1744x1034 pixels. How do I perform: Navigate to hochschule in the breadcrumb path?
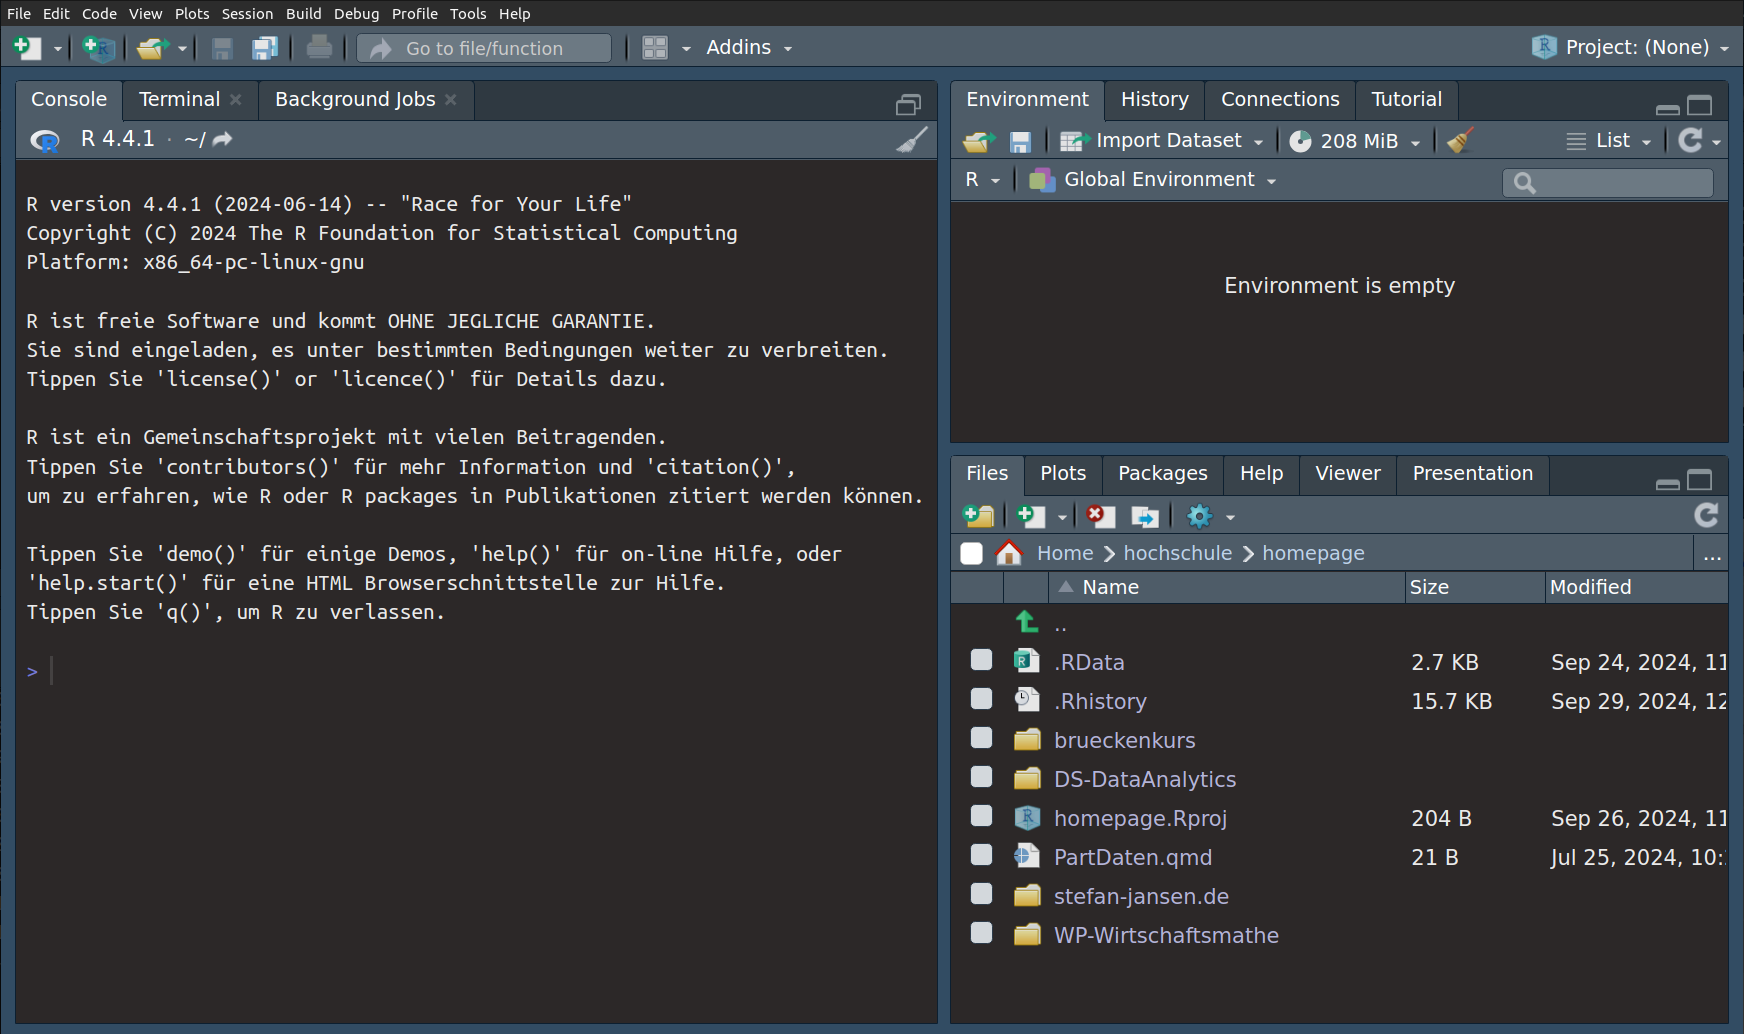pos(1177,553)
